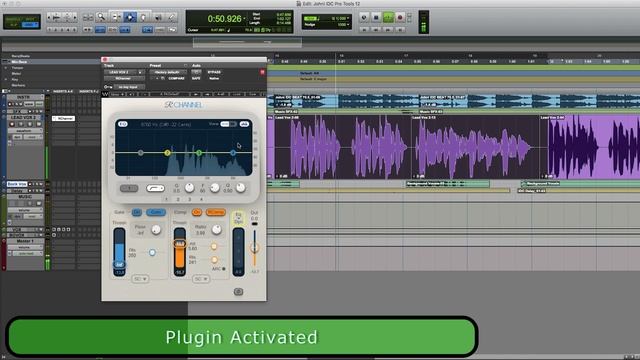Viewport: 640px width, 360px height.
Task: Open the key input selector
Action: click(129, 87)
